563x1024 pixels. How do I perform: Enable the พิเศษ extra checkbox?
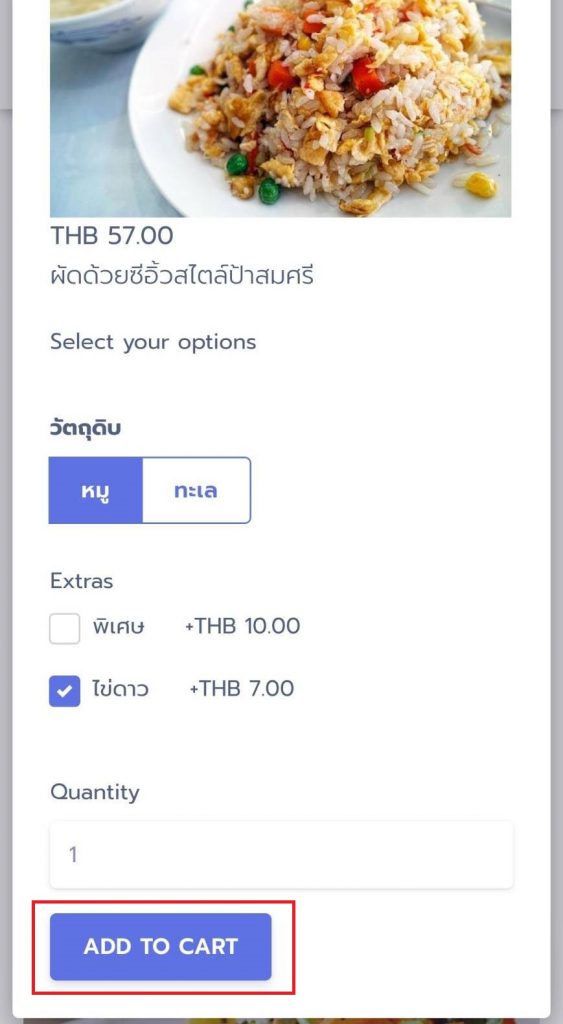click(x=65, y=628)
